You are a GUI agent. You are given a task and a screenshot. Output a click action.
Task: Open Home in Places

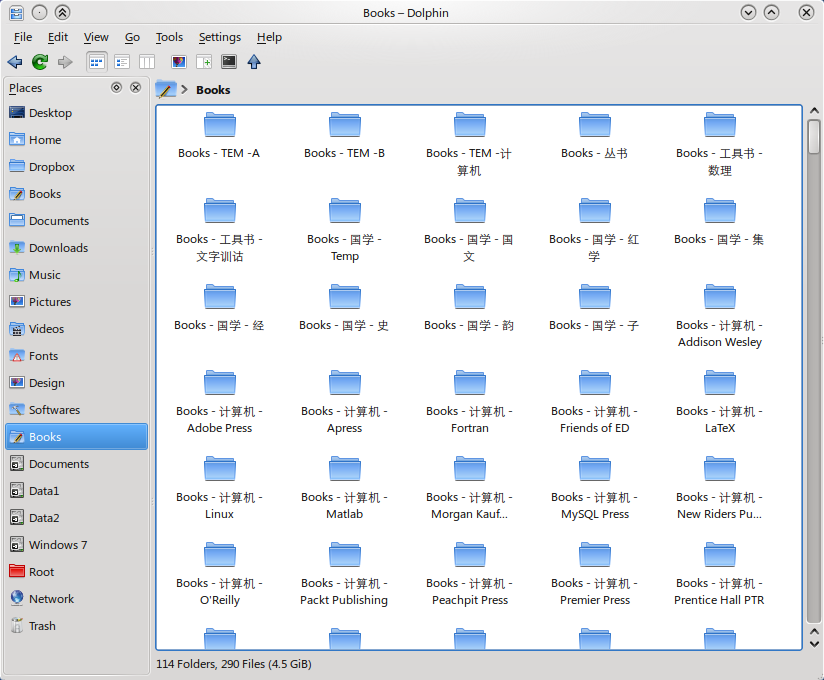[76, 140]
